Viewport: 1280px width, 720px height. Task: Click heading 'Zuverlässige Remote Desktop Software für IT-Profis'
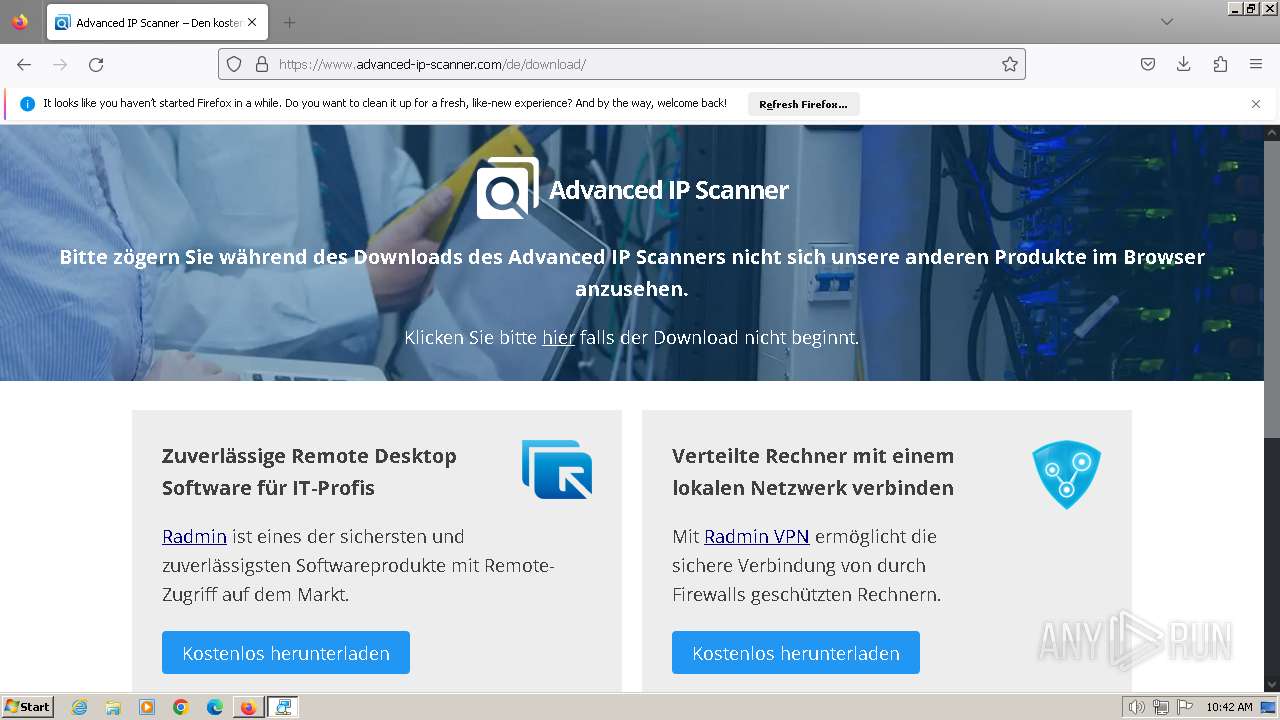(x=309, y=472)
